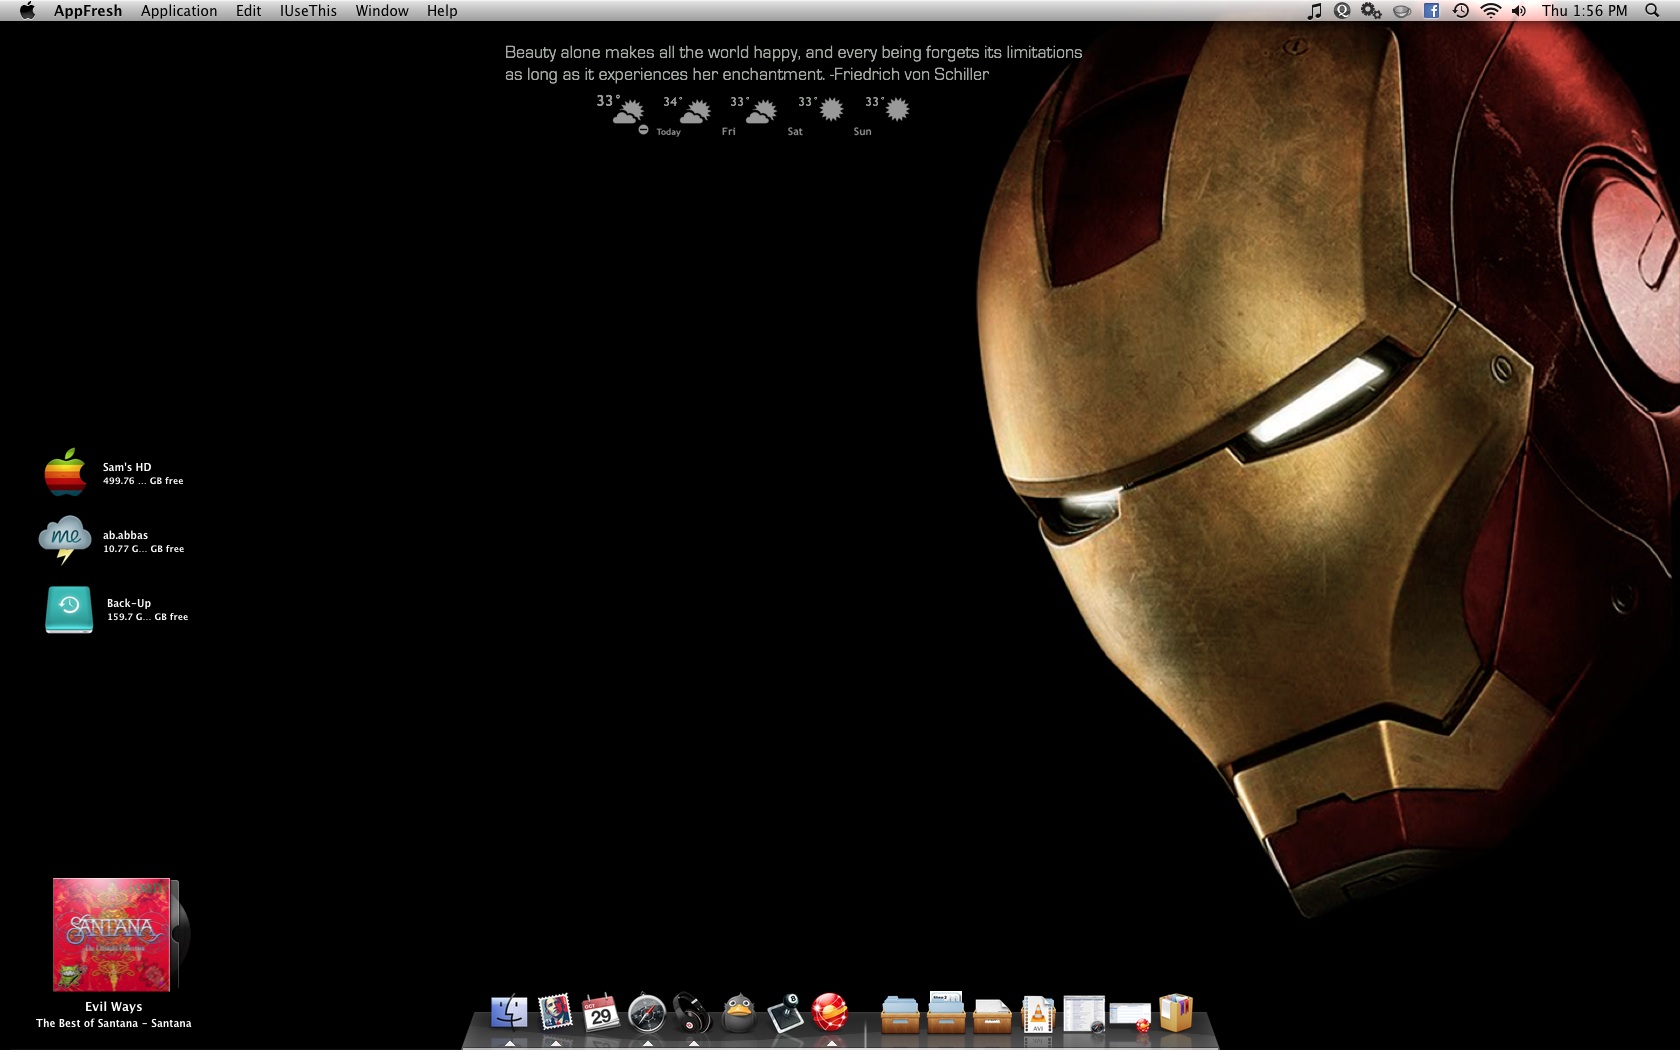Click Sat 33° weather forecast
1680x1050 pixels.
pyautogui.click(x=820, y=116)
